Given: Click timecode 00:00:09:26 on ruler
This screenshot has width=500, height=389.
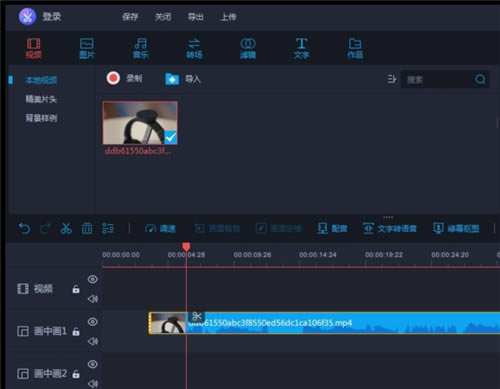Looking at the screenshot, I should (x=252, y=255).
